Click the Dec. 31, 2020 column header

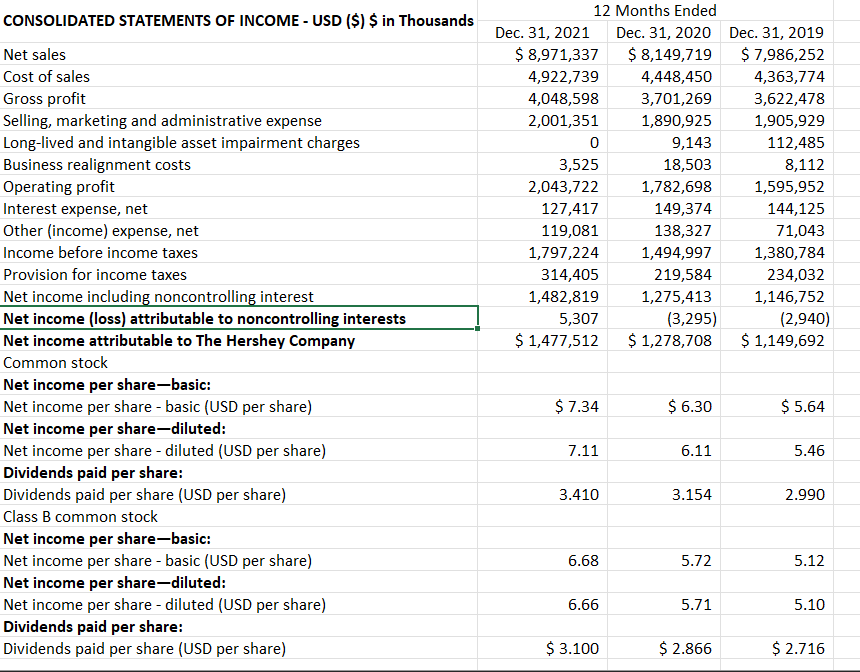663,32
